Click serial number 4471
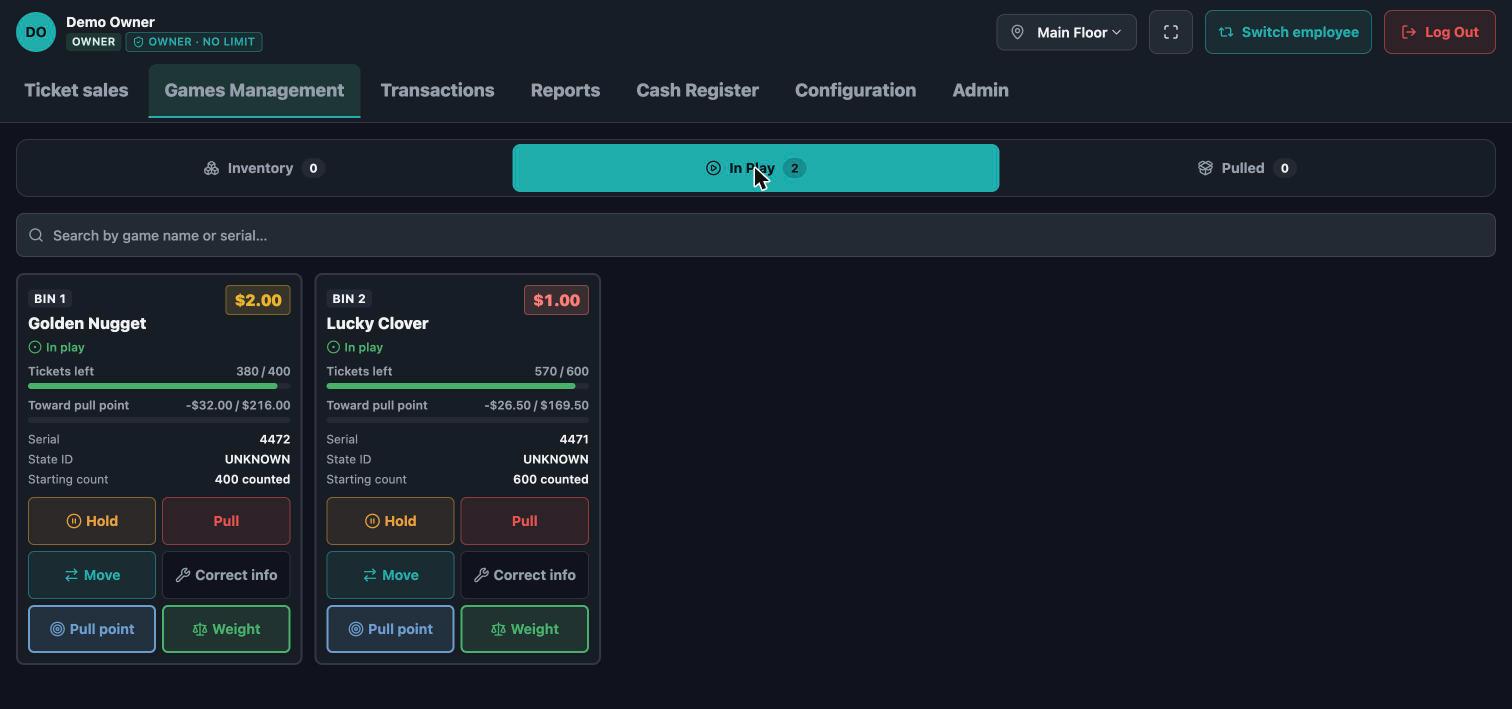This screenshot has height=709, width=1512. click(573, 439)
